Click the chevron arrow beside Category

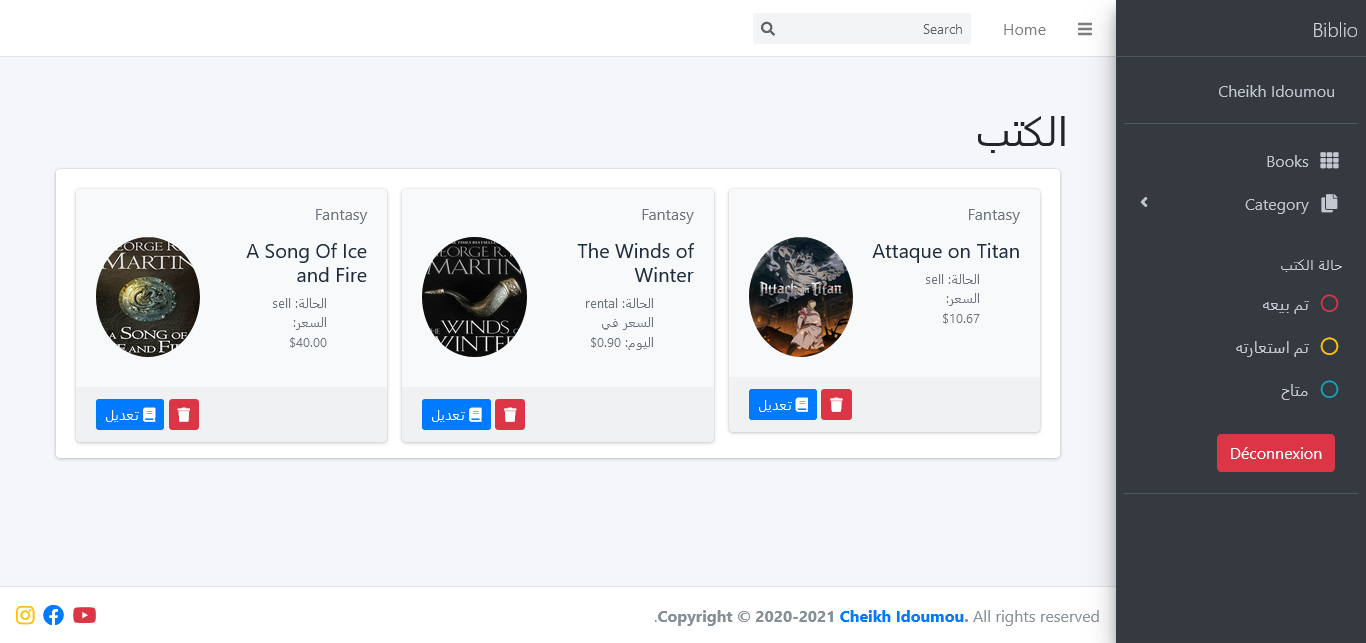coord(1144,203)
